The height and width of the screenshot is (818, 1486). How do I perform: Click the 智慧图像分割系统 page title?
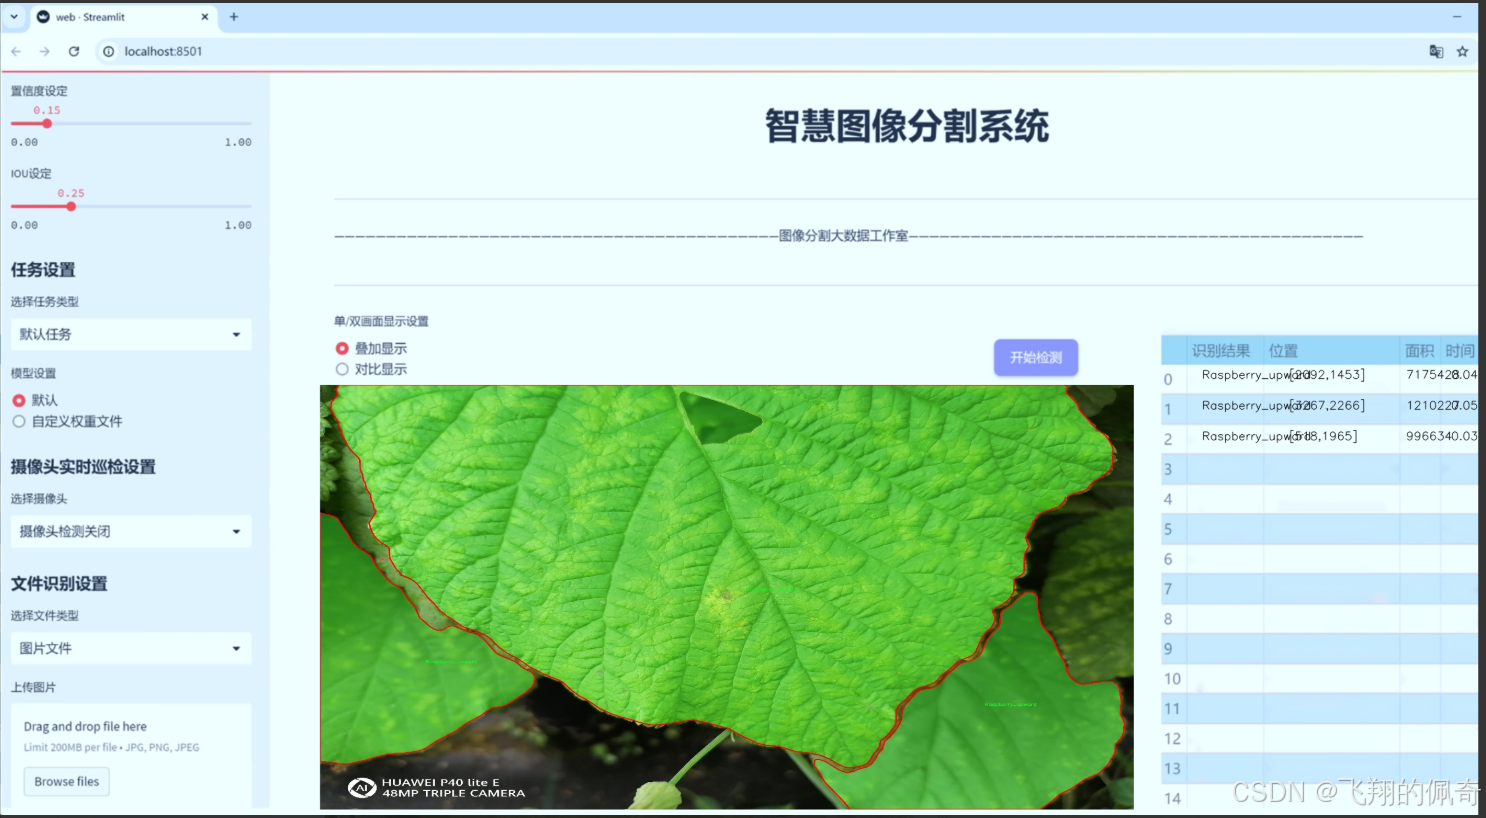click(x=907, y=126)
